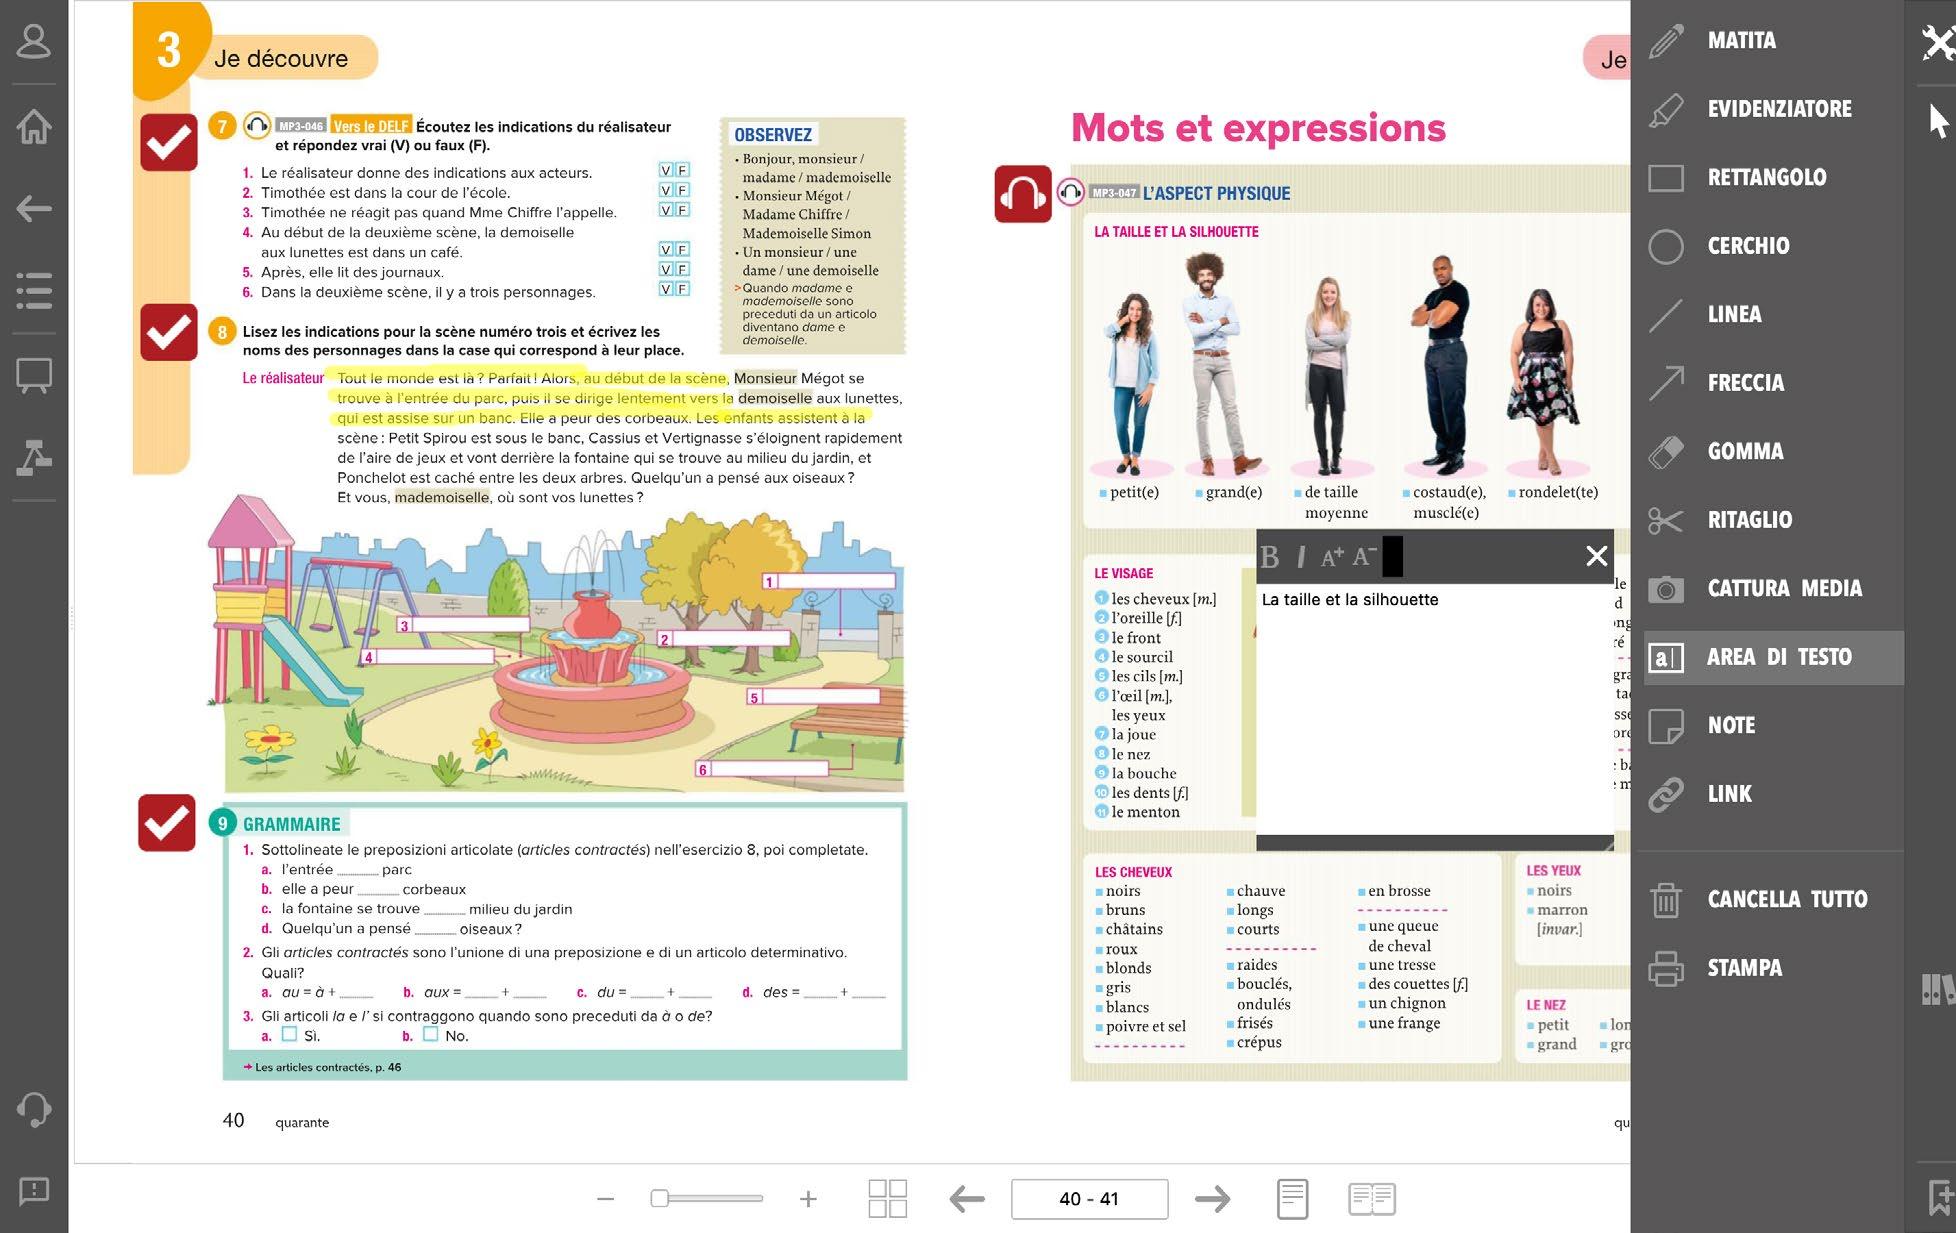1956x1233 pixels.
Task: Pick the Gomma eraser tool
Action: [1744, 452]
